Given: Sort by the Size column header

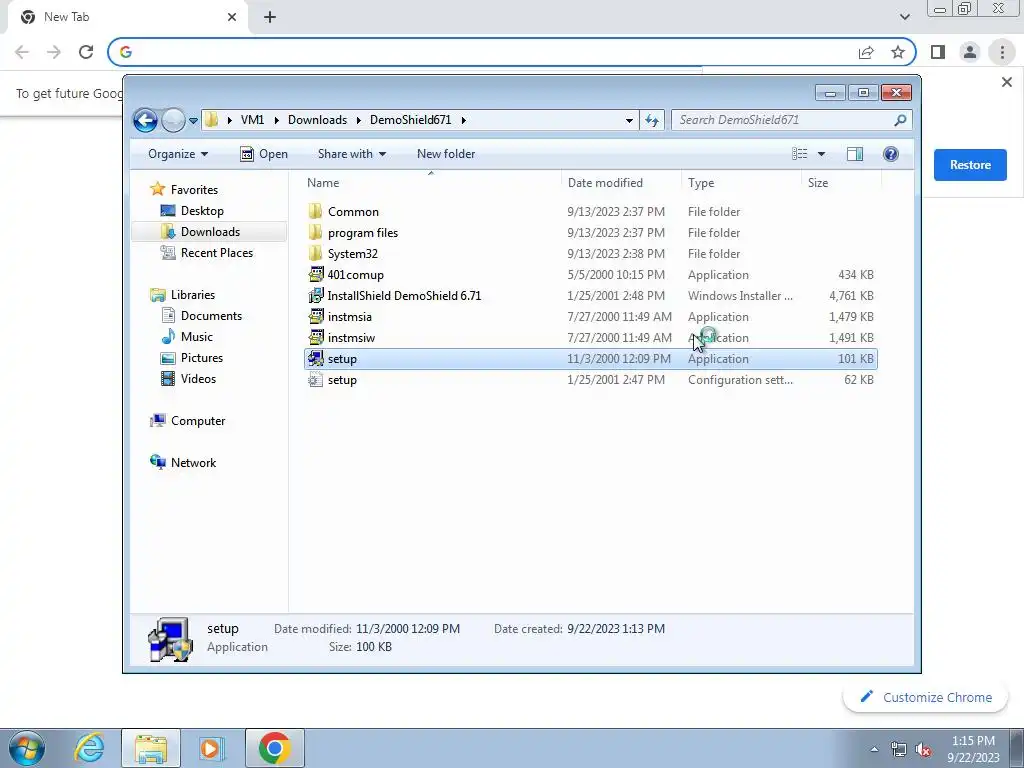Looking at the screenshot, I should (x=818, y=183).
